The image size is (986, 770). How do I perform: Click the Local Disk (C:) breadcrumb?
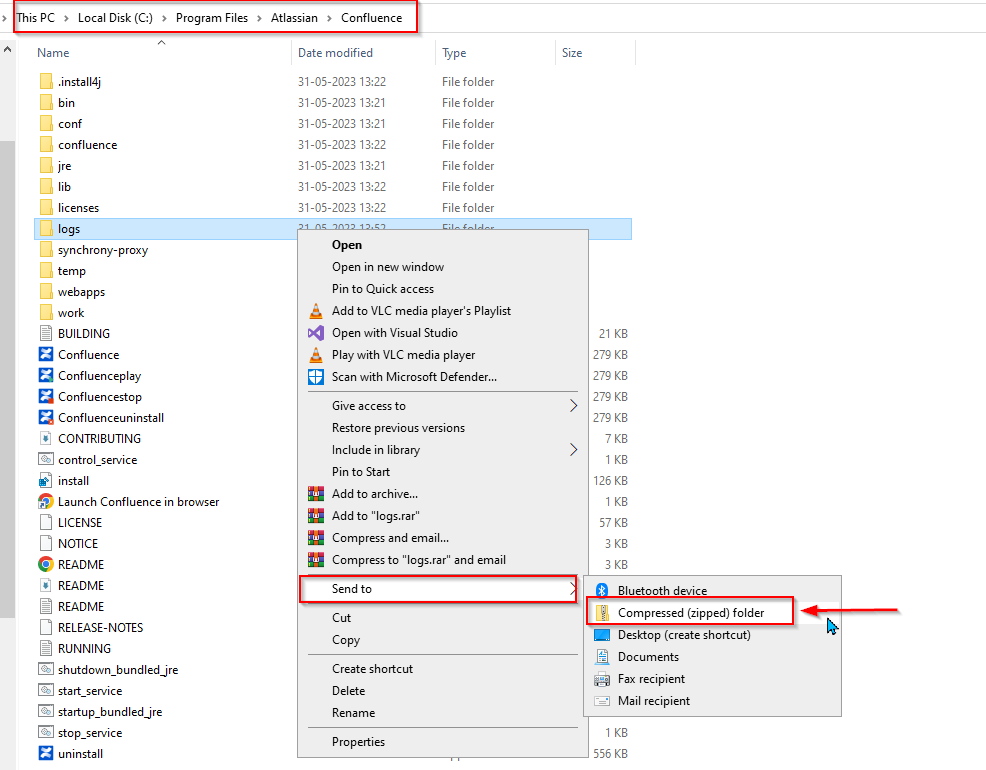pyautogui.click(x=115, y=18)
